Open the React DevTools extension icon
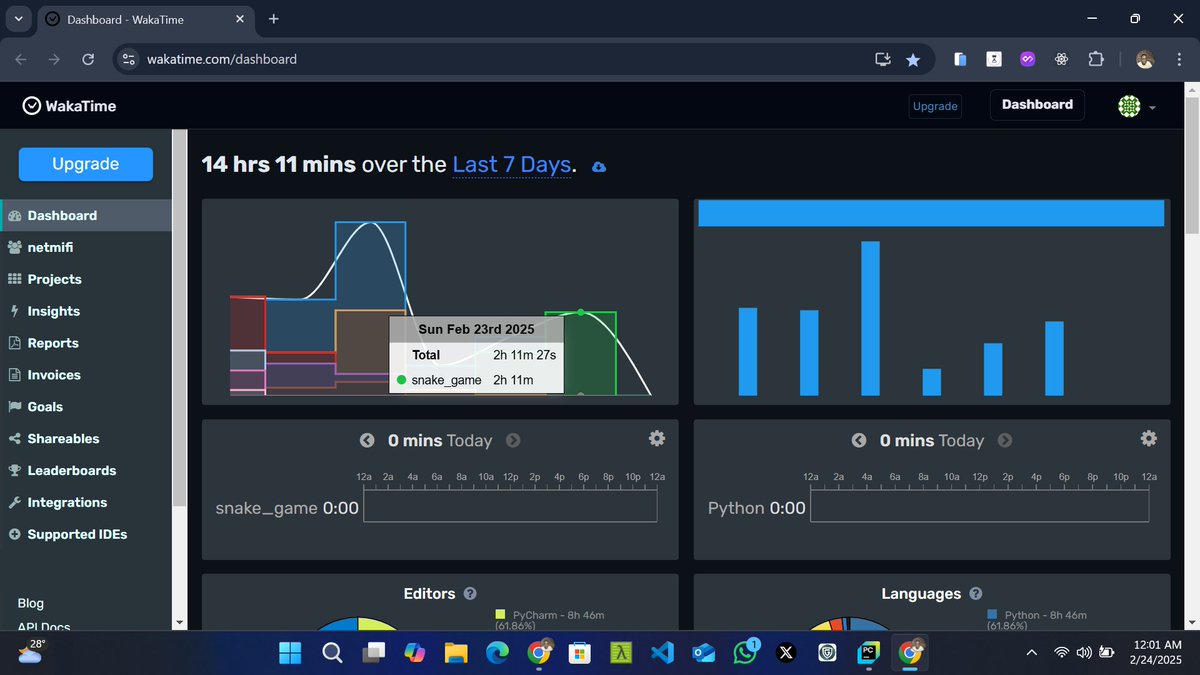1200x675 pixels. tap(1061, 59)
